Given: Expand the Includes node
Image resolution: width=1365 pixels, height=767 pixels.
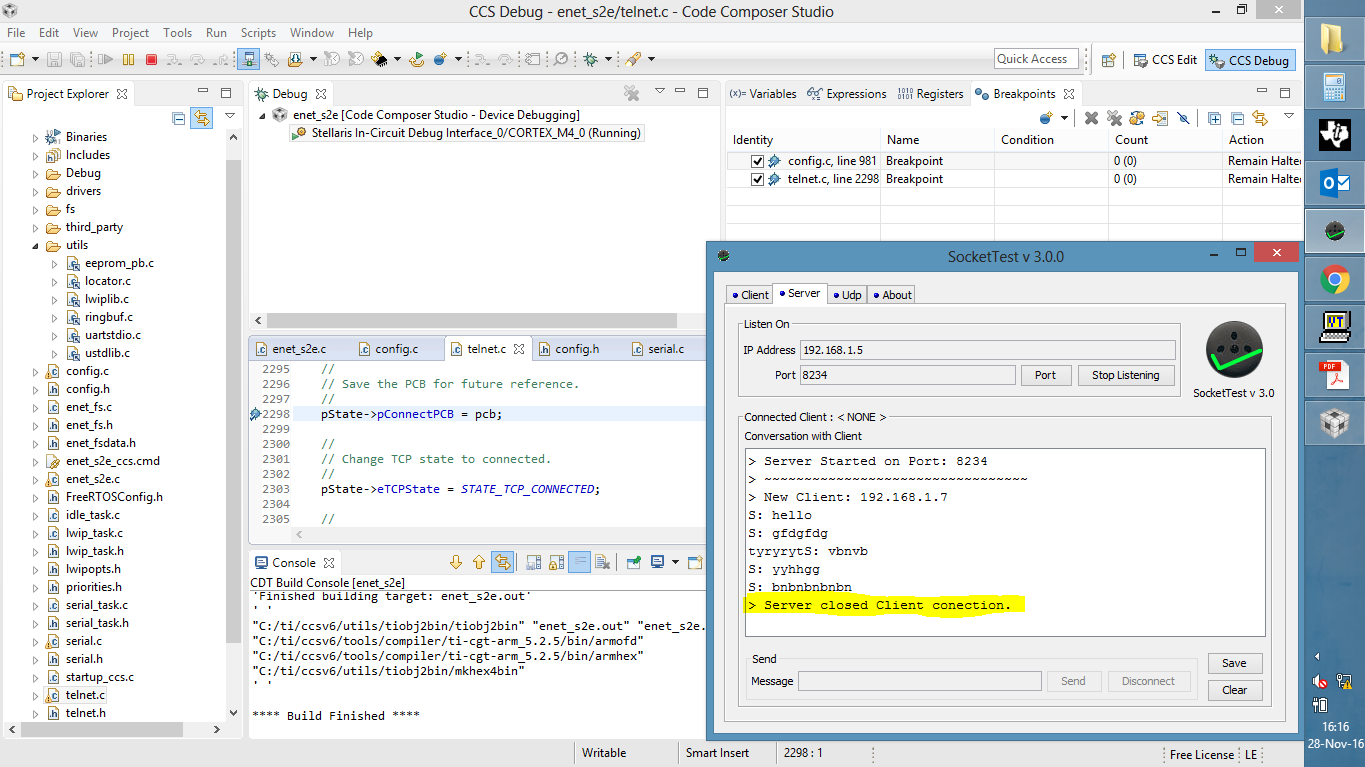Looking at the screenshot, I should (x=36, y=155).
